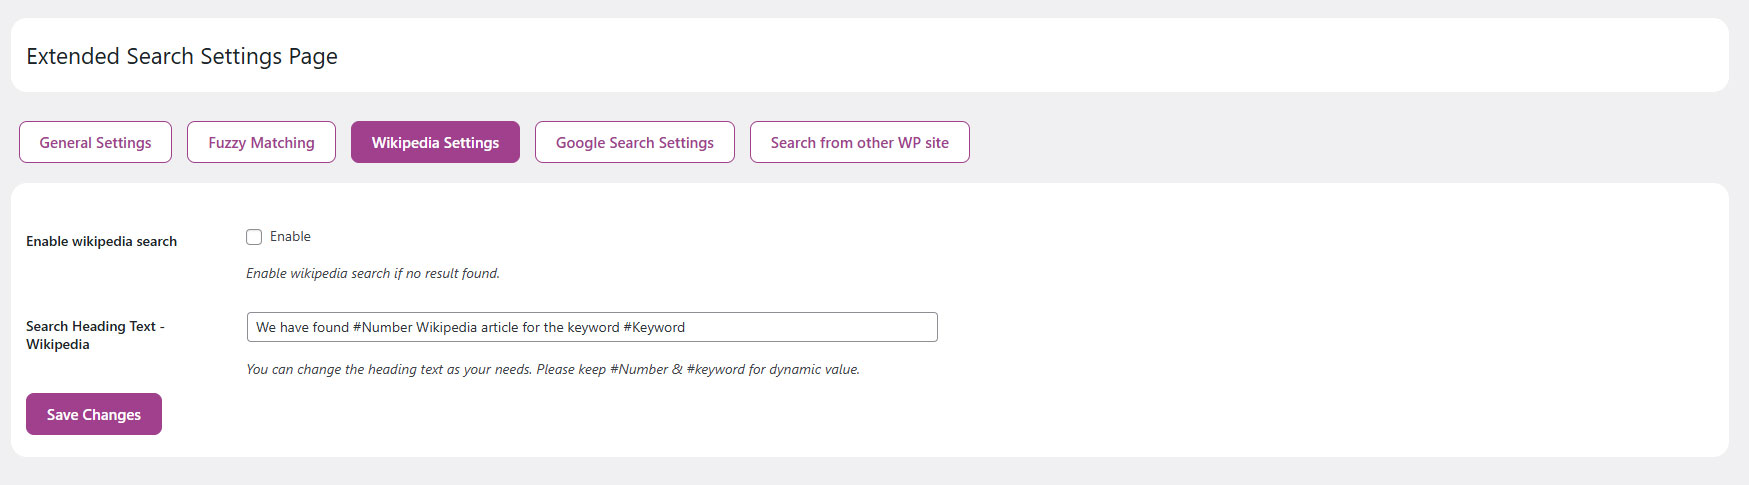Viewport: 1749px width, 485px height.
Task: Go to Google Search Settings tab
Action: [x=634, y=142]
